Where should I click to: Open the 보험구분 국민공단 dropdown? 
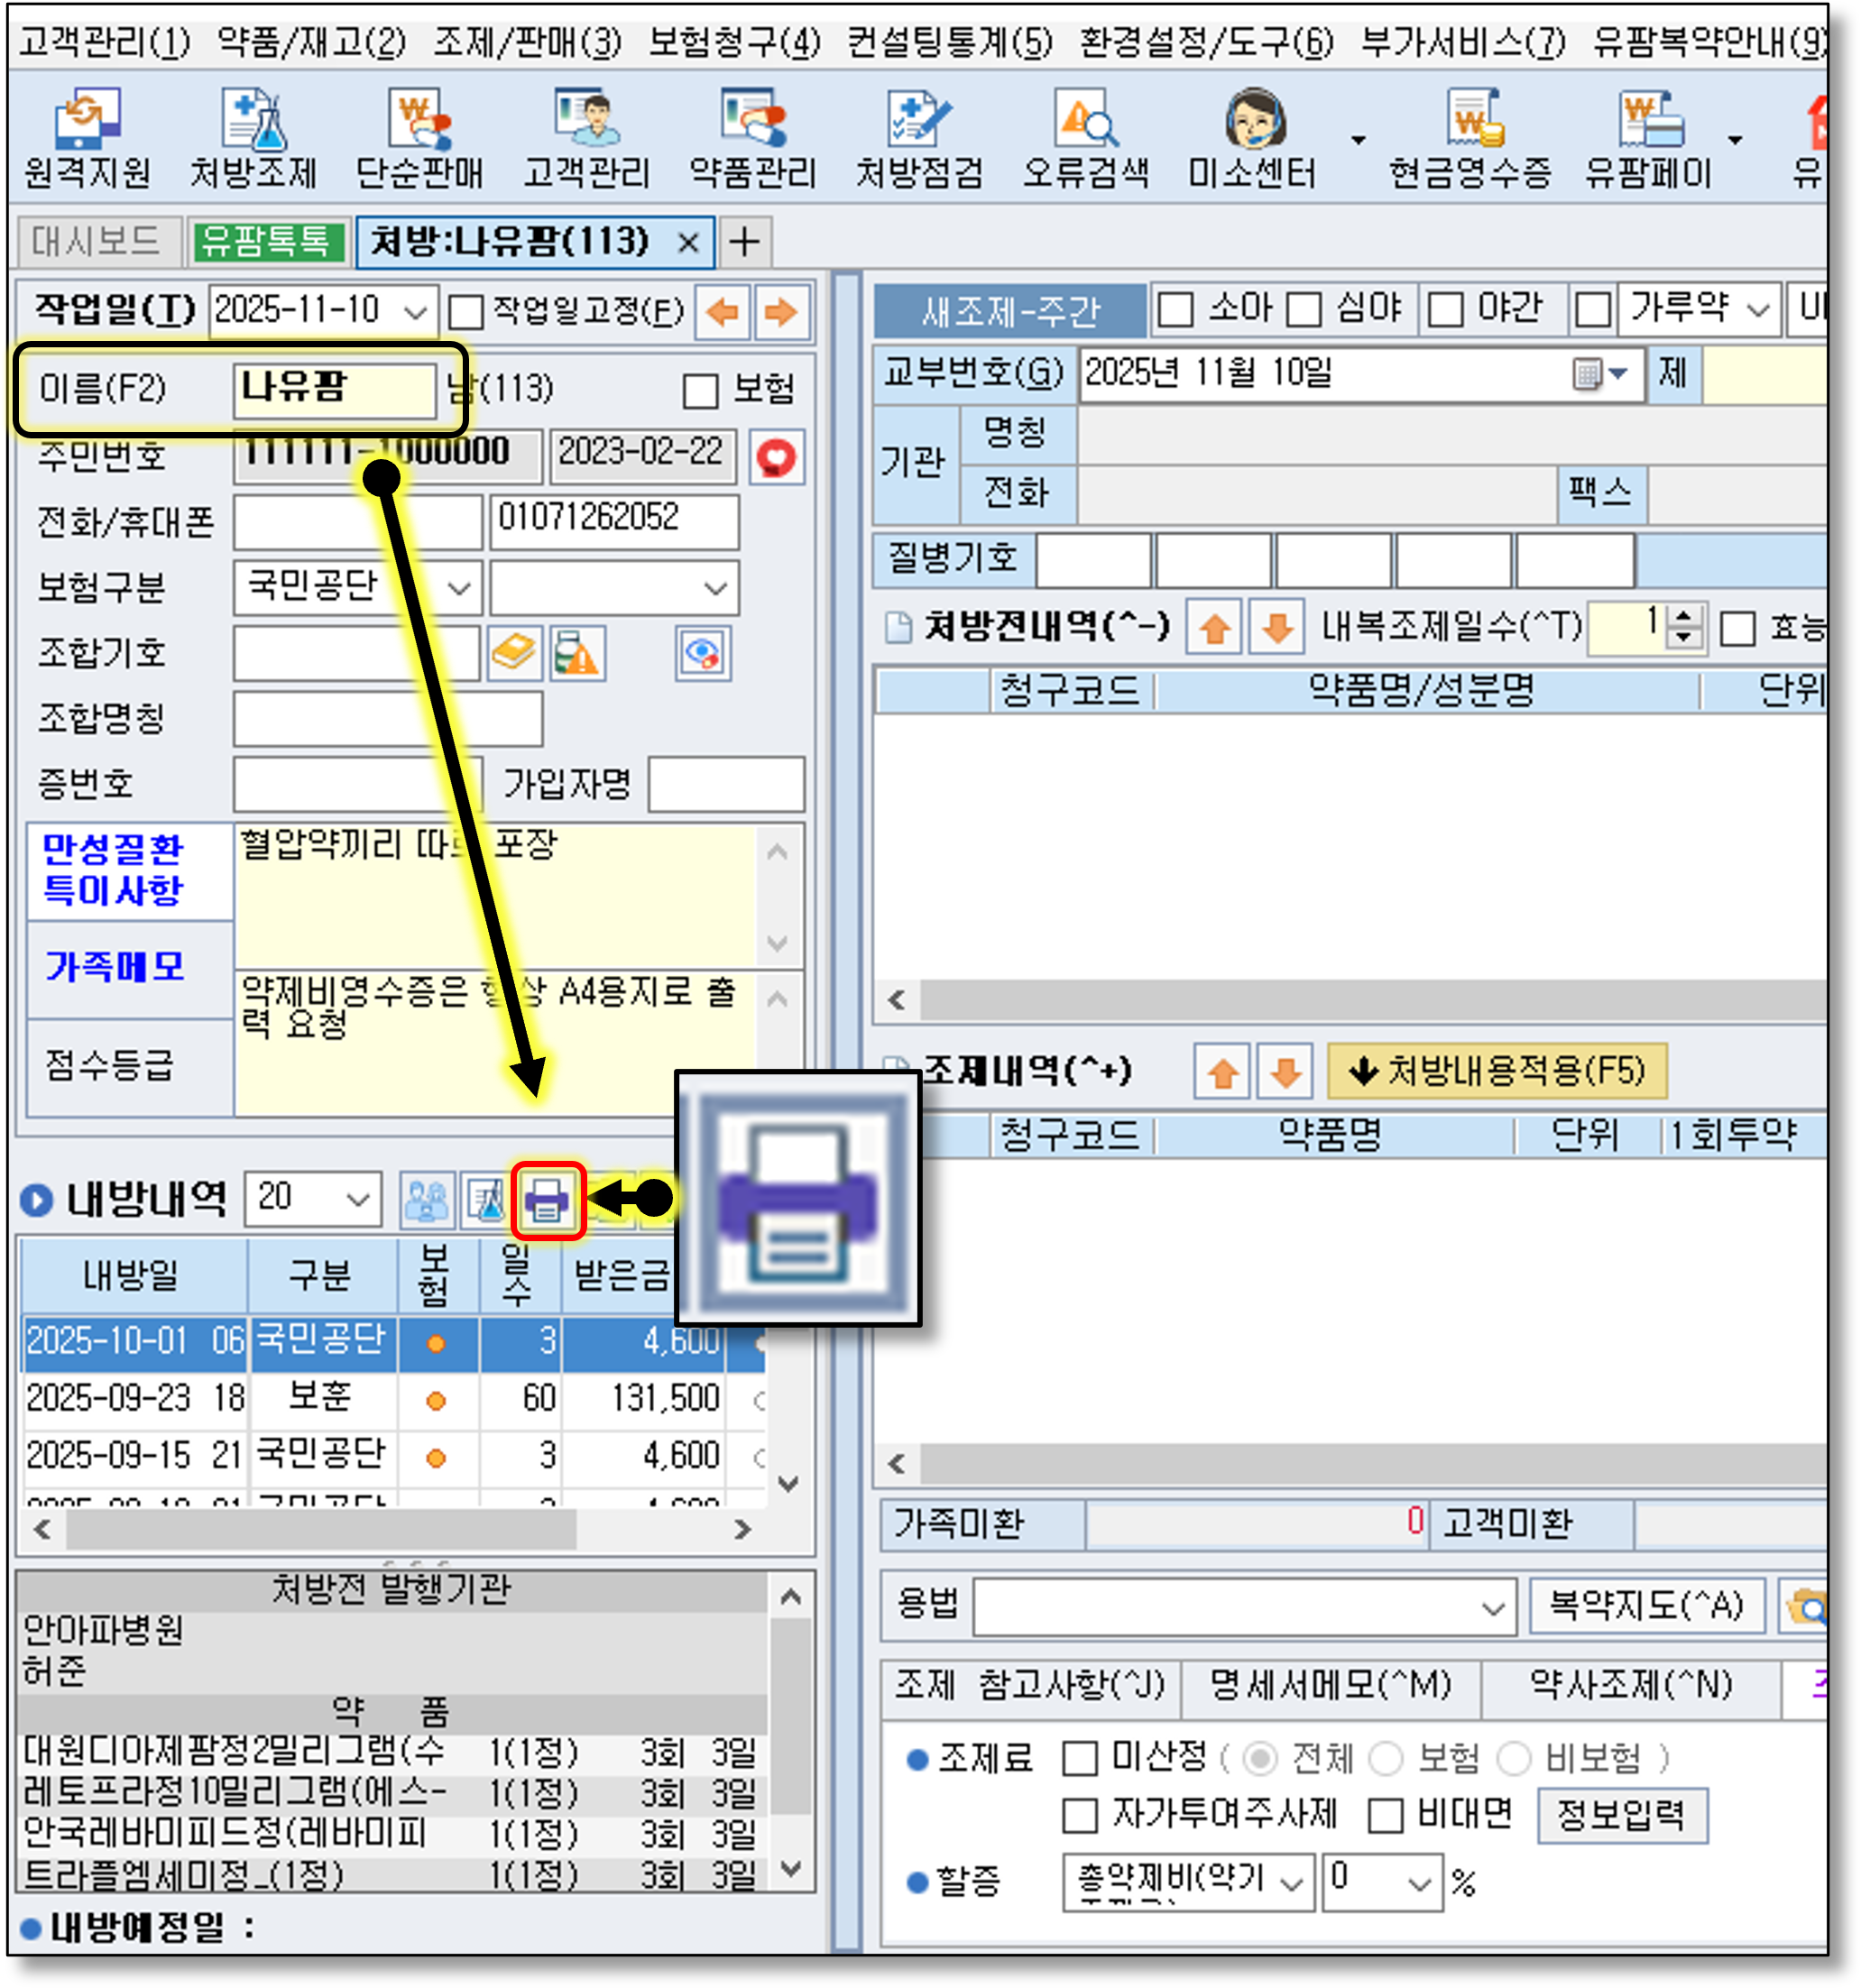pyautogui.click(x=459, y=588)
